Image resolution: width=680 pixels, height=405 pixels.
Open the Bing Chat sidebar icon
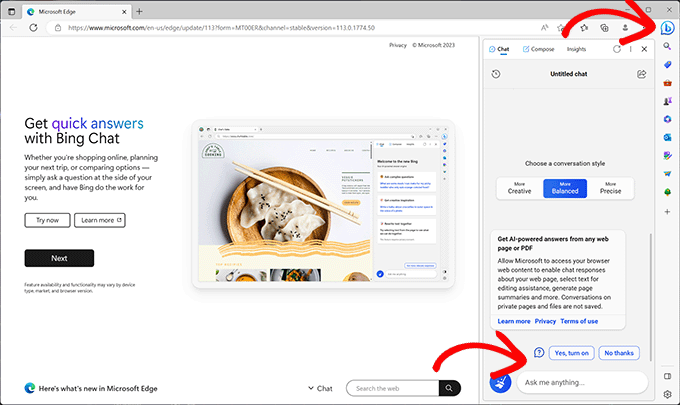[x=666, y=27]
